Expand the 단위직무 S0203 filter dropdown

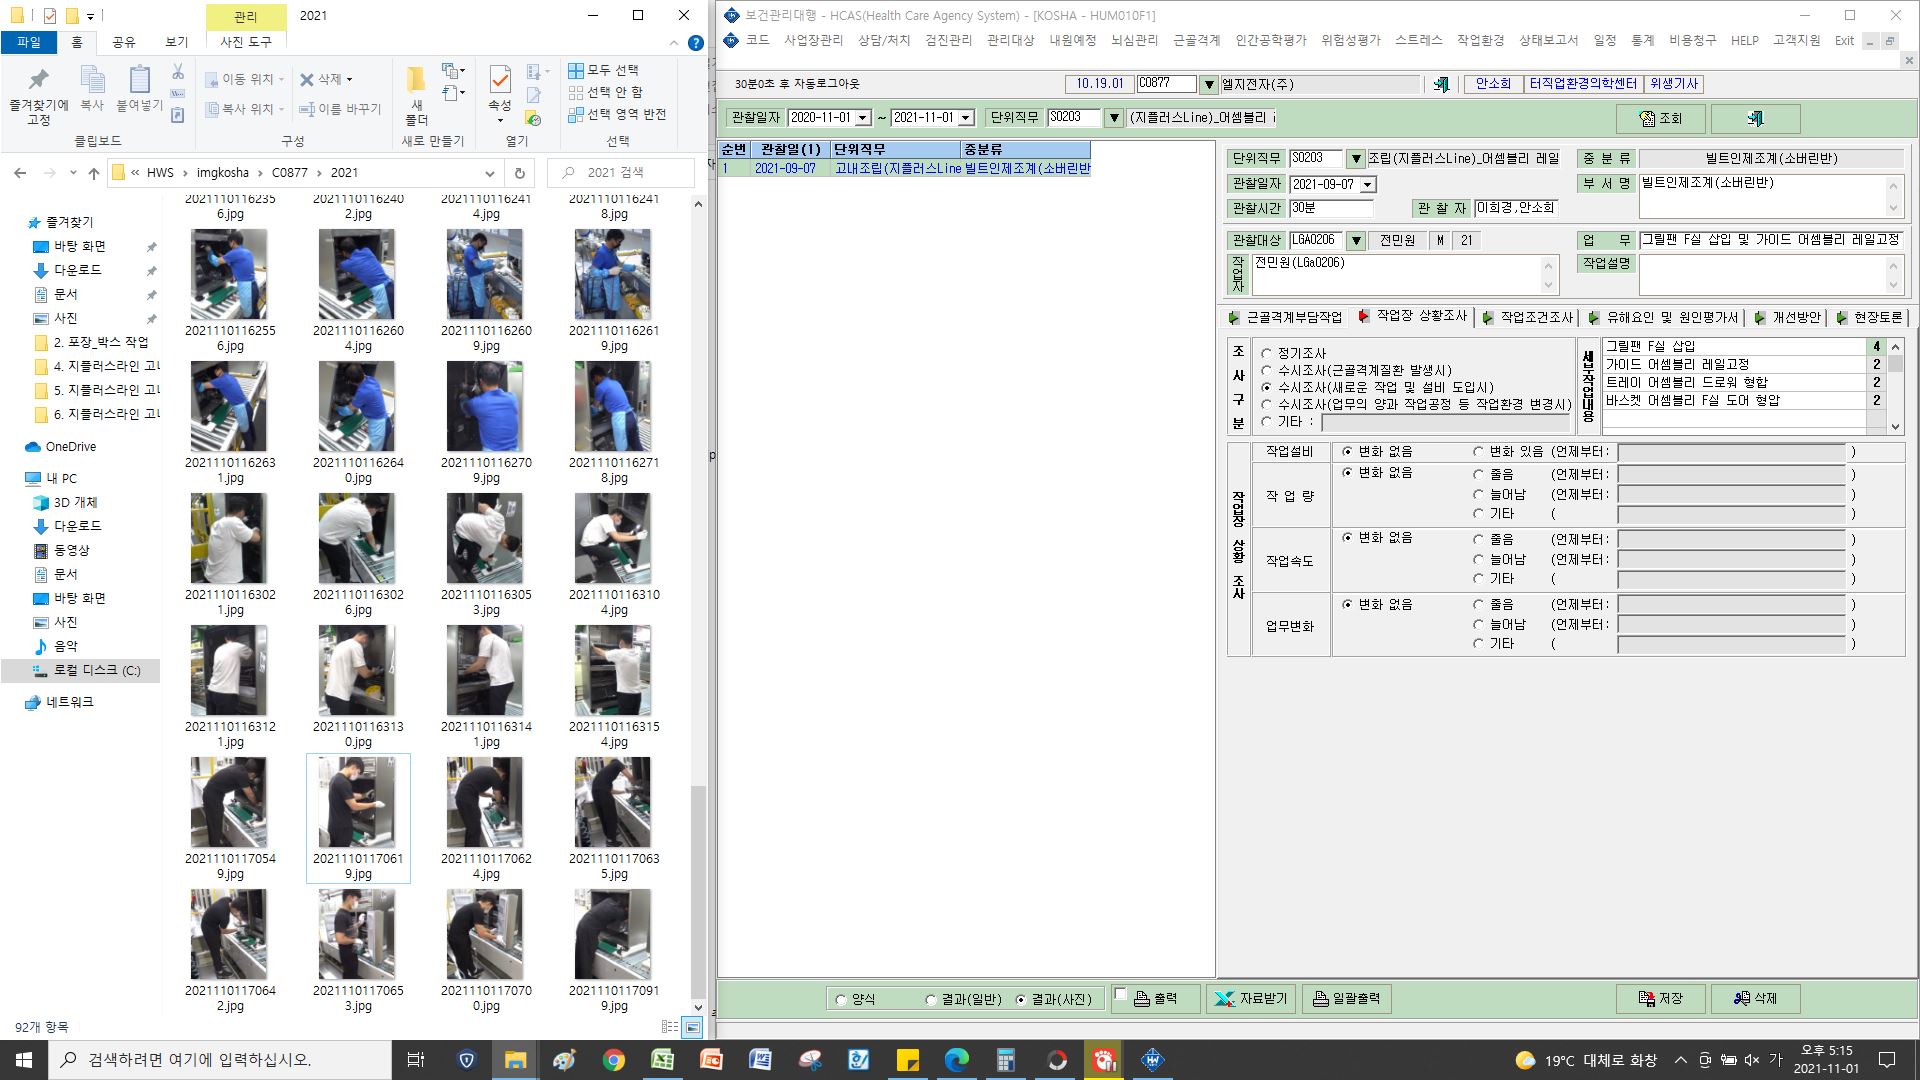point(1114,118)
